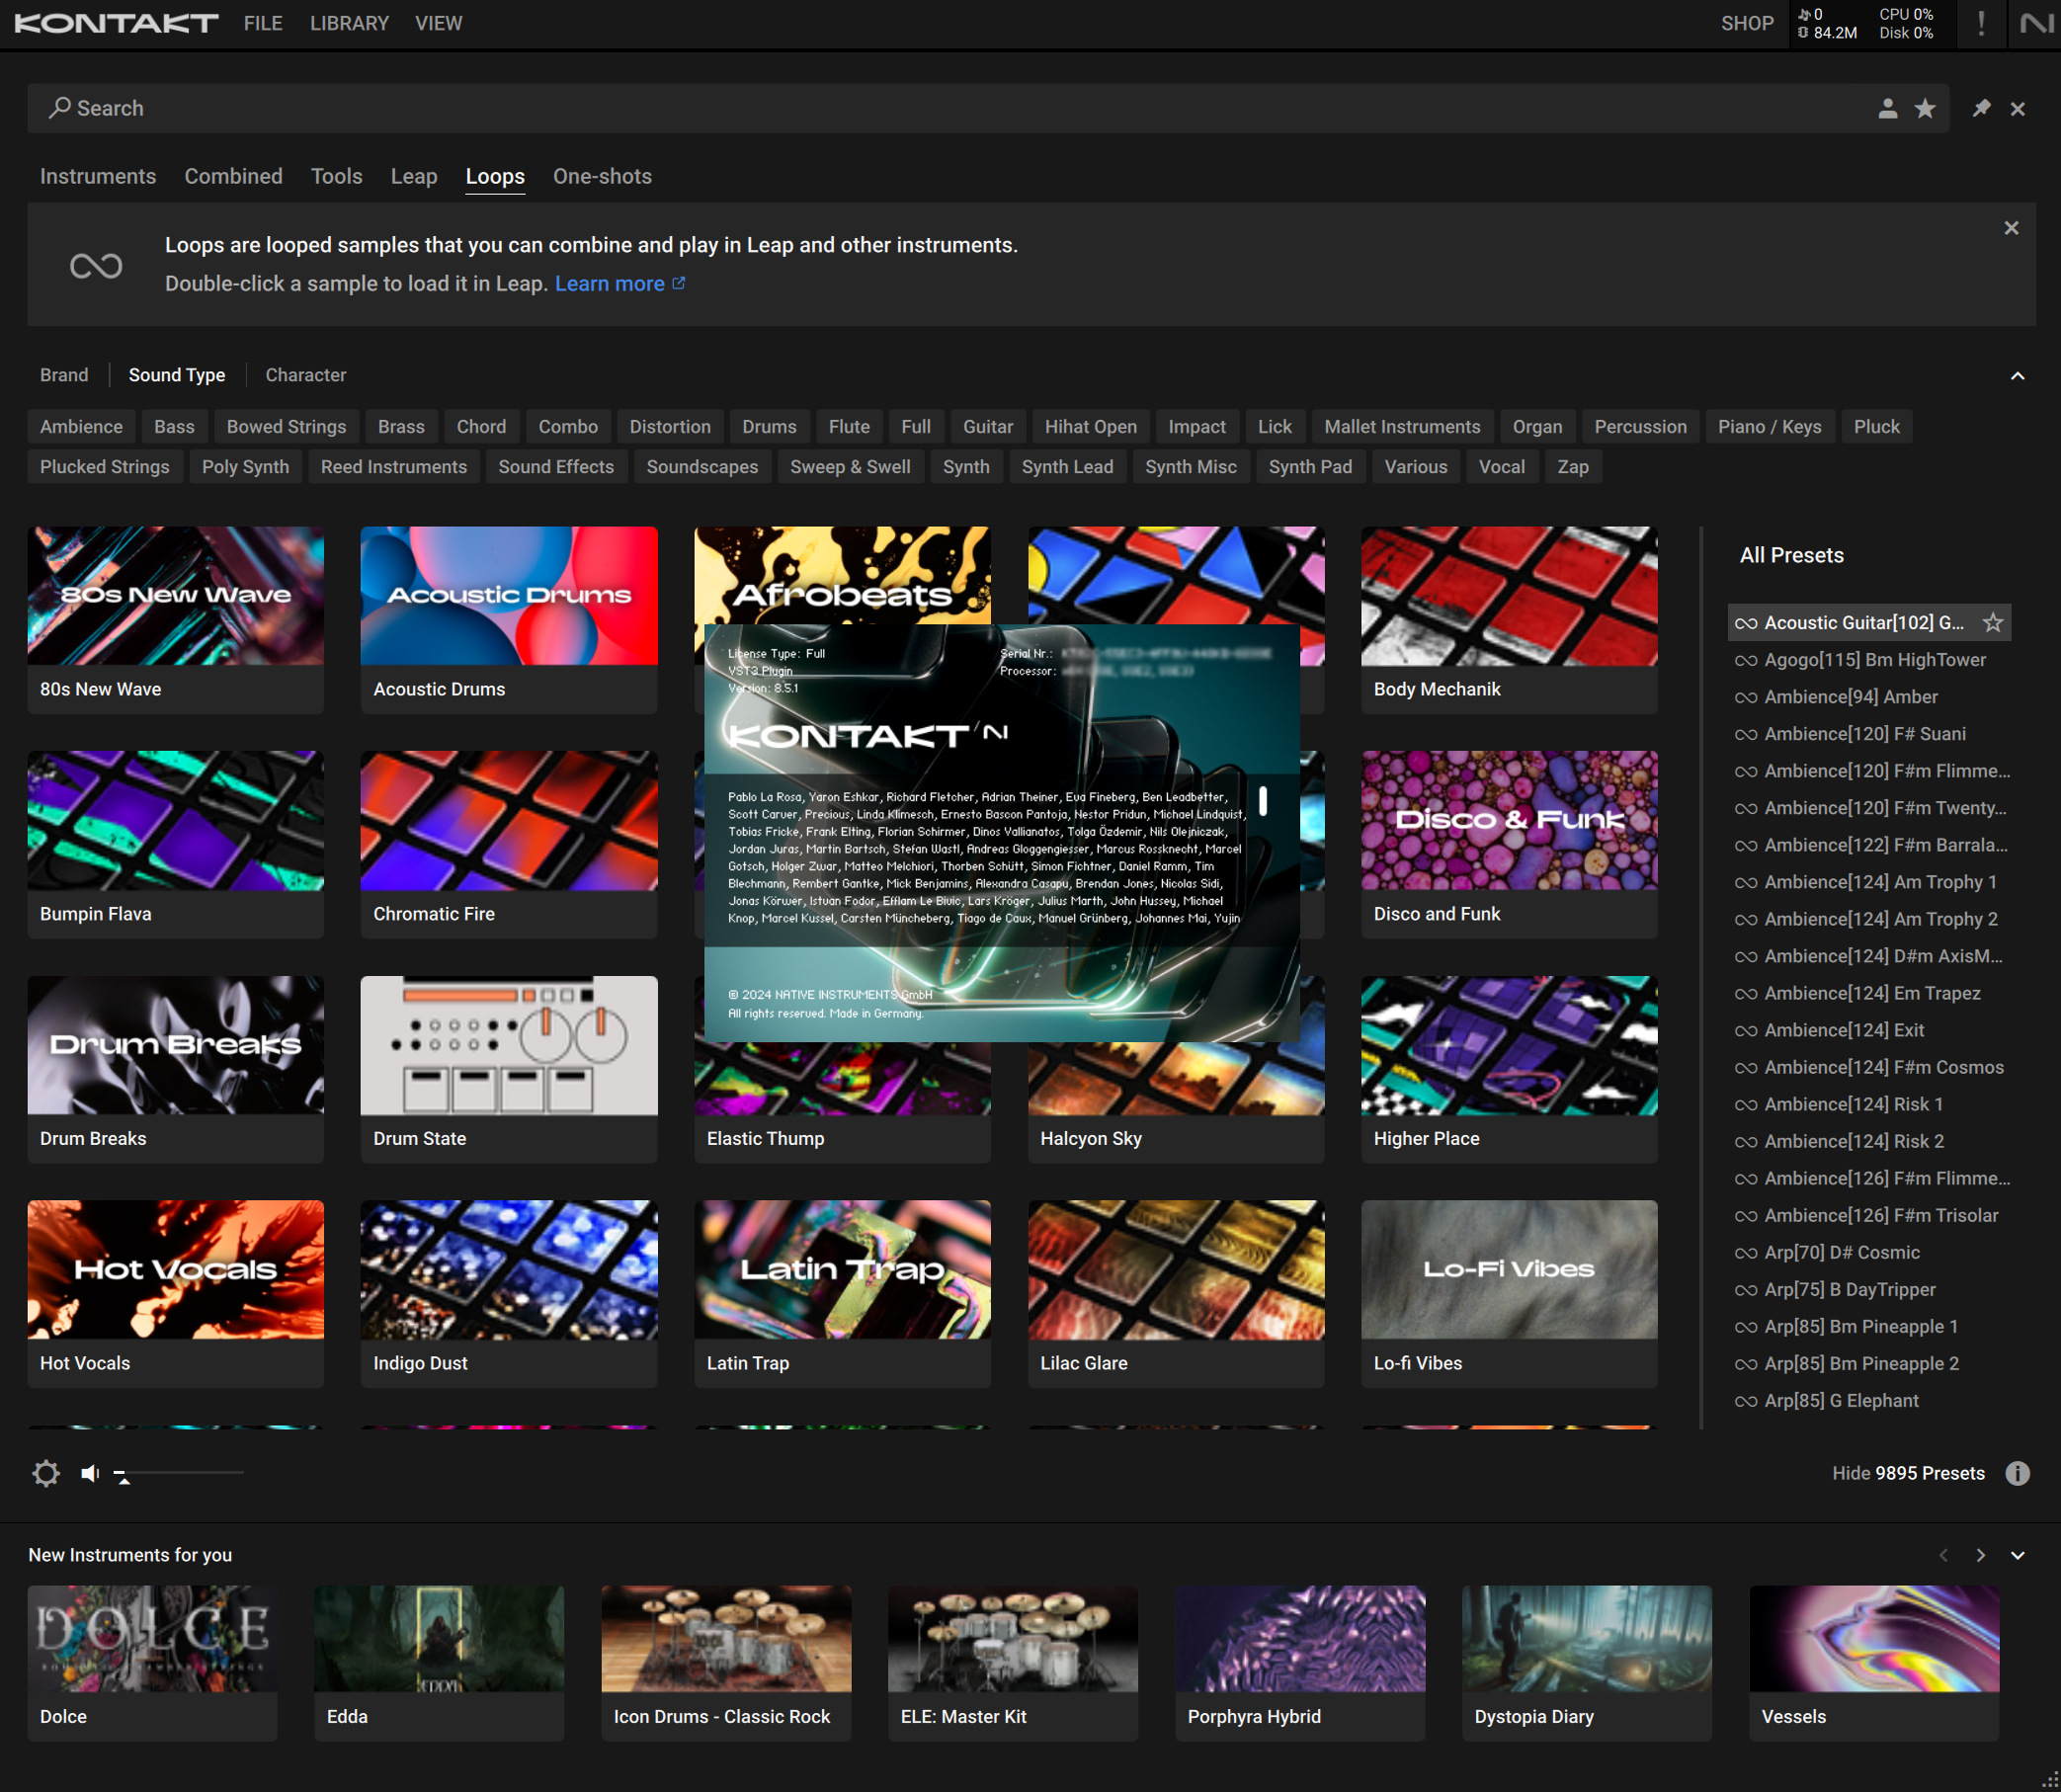Collapse the New Instruments for you section

point(2018,1555)
